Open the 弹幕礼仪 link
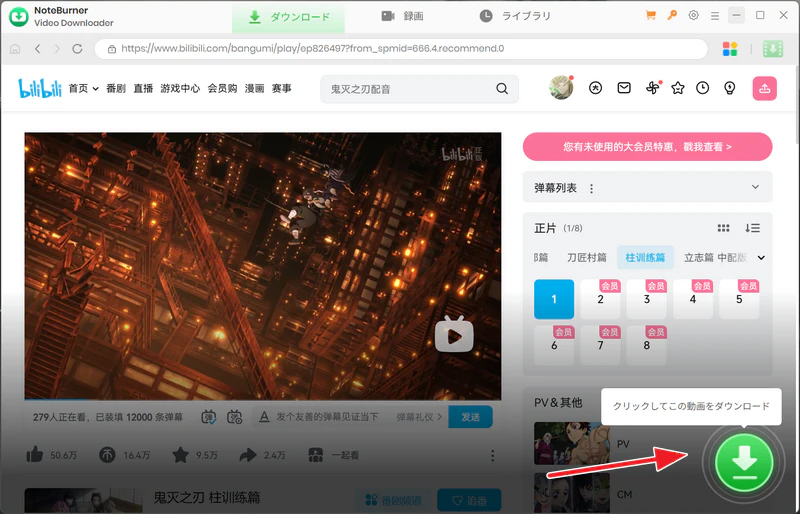Screen dimensions: 800x514 pos(419,417)
